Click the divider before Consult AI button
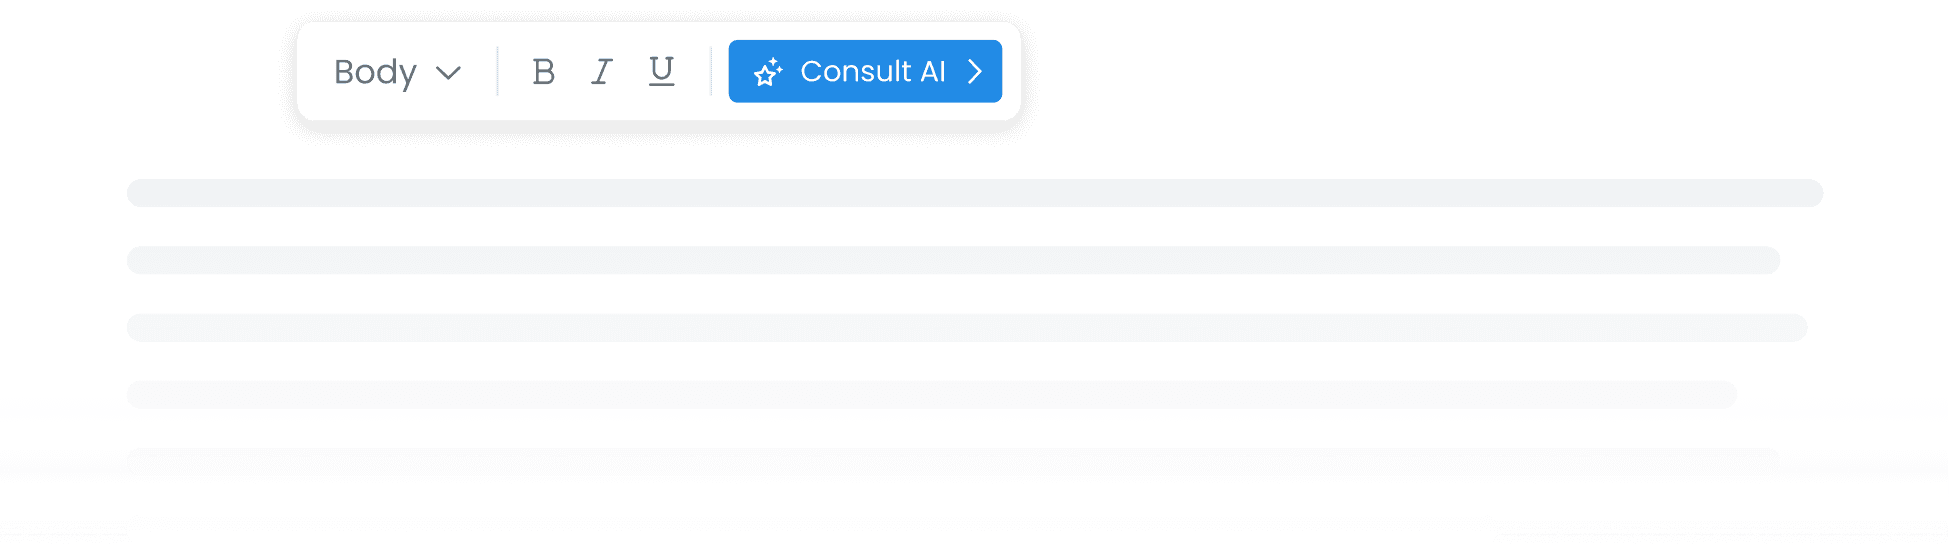 click(x=711, y=72)
